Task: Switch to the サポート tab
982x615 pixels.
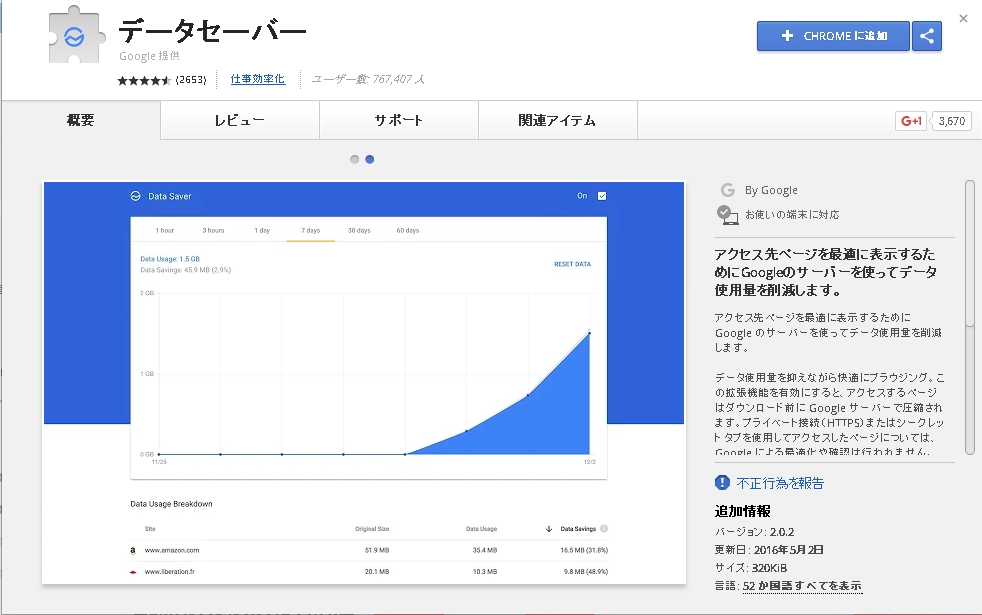Action: 399,121
